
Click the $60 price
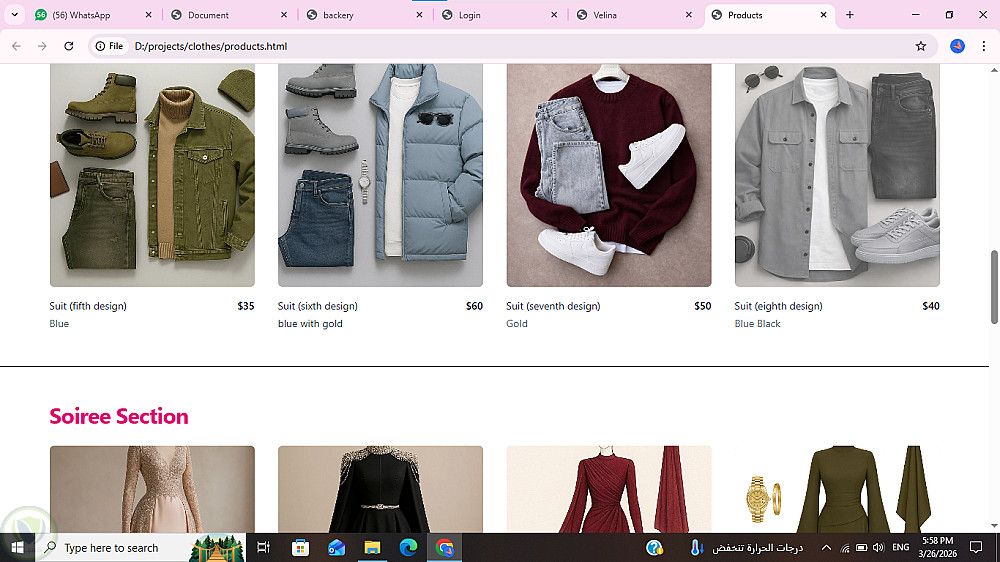coord(474,306)
